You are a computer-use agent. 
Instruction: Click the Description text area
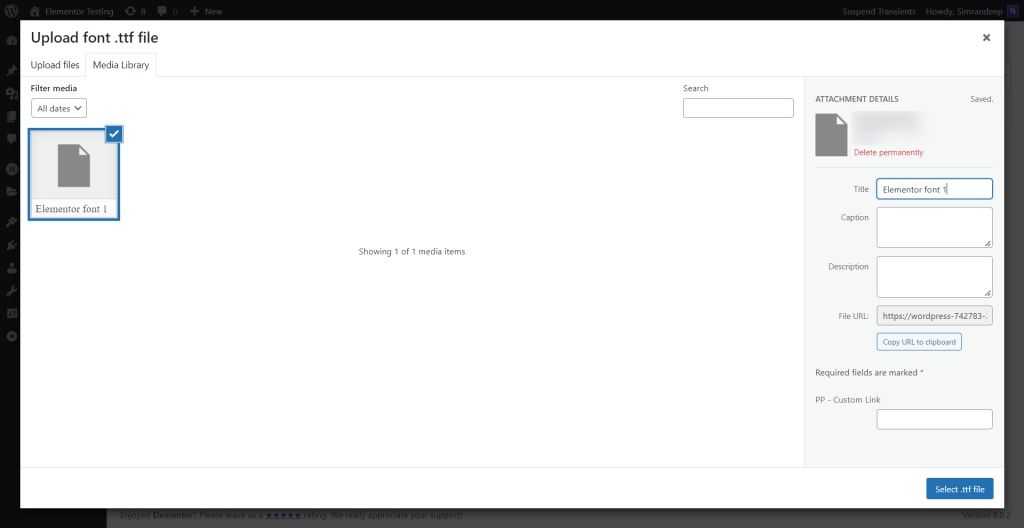coord(935,277)
